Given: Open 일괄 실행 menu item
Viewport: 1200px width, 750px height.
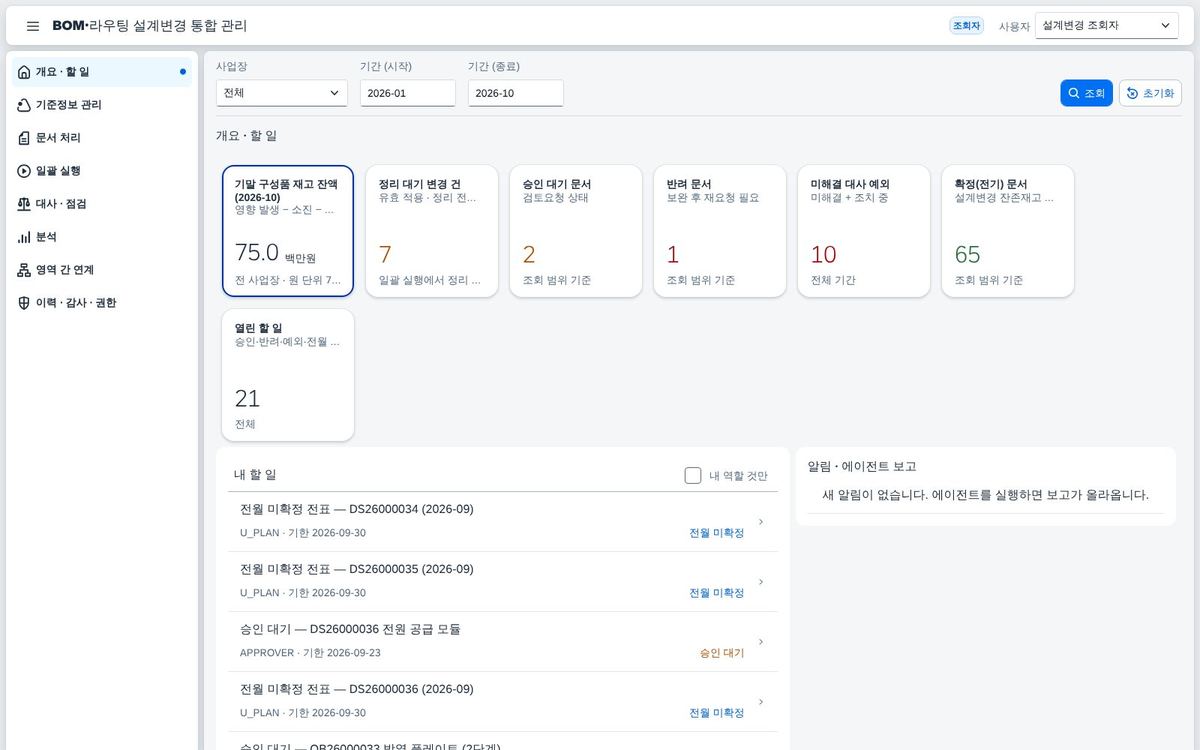Looking at the screenshot, I should click(x=102, y=171).
